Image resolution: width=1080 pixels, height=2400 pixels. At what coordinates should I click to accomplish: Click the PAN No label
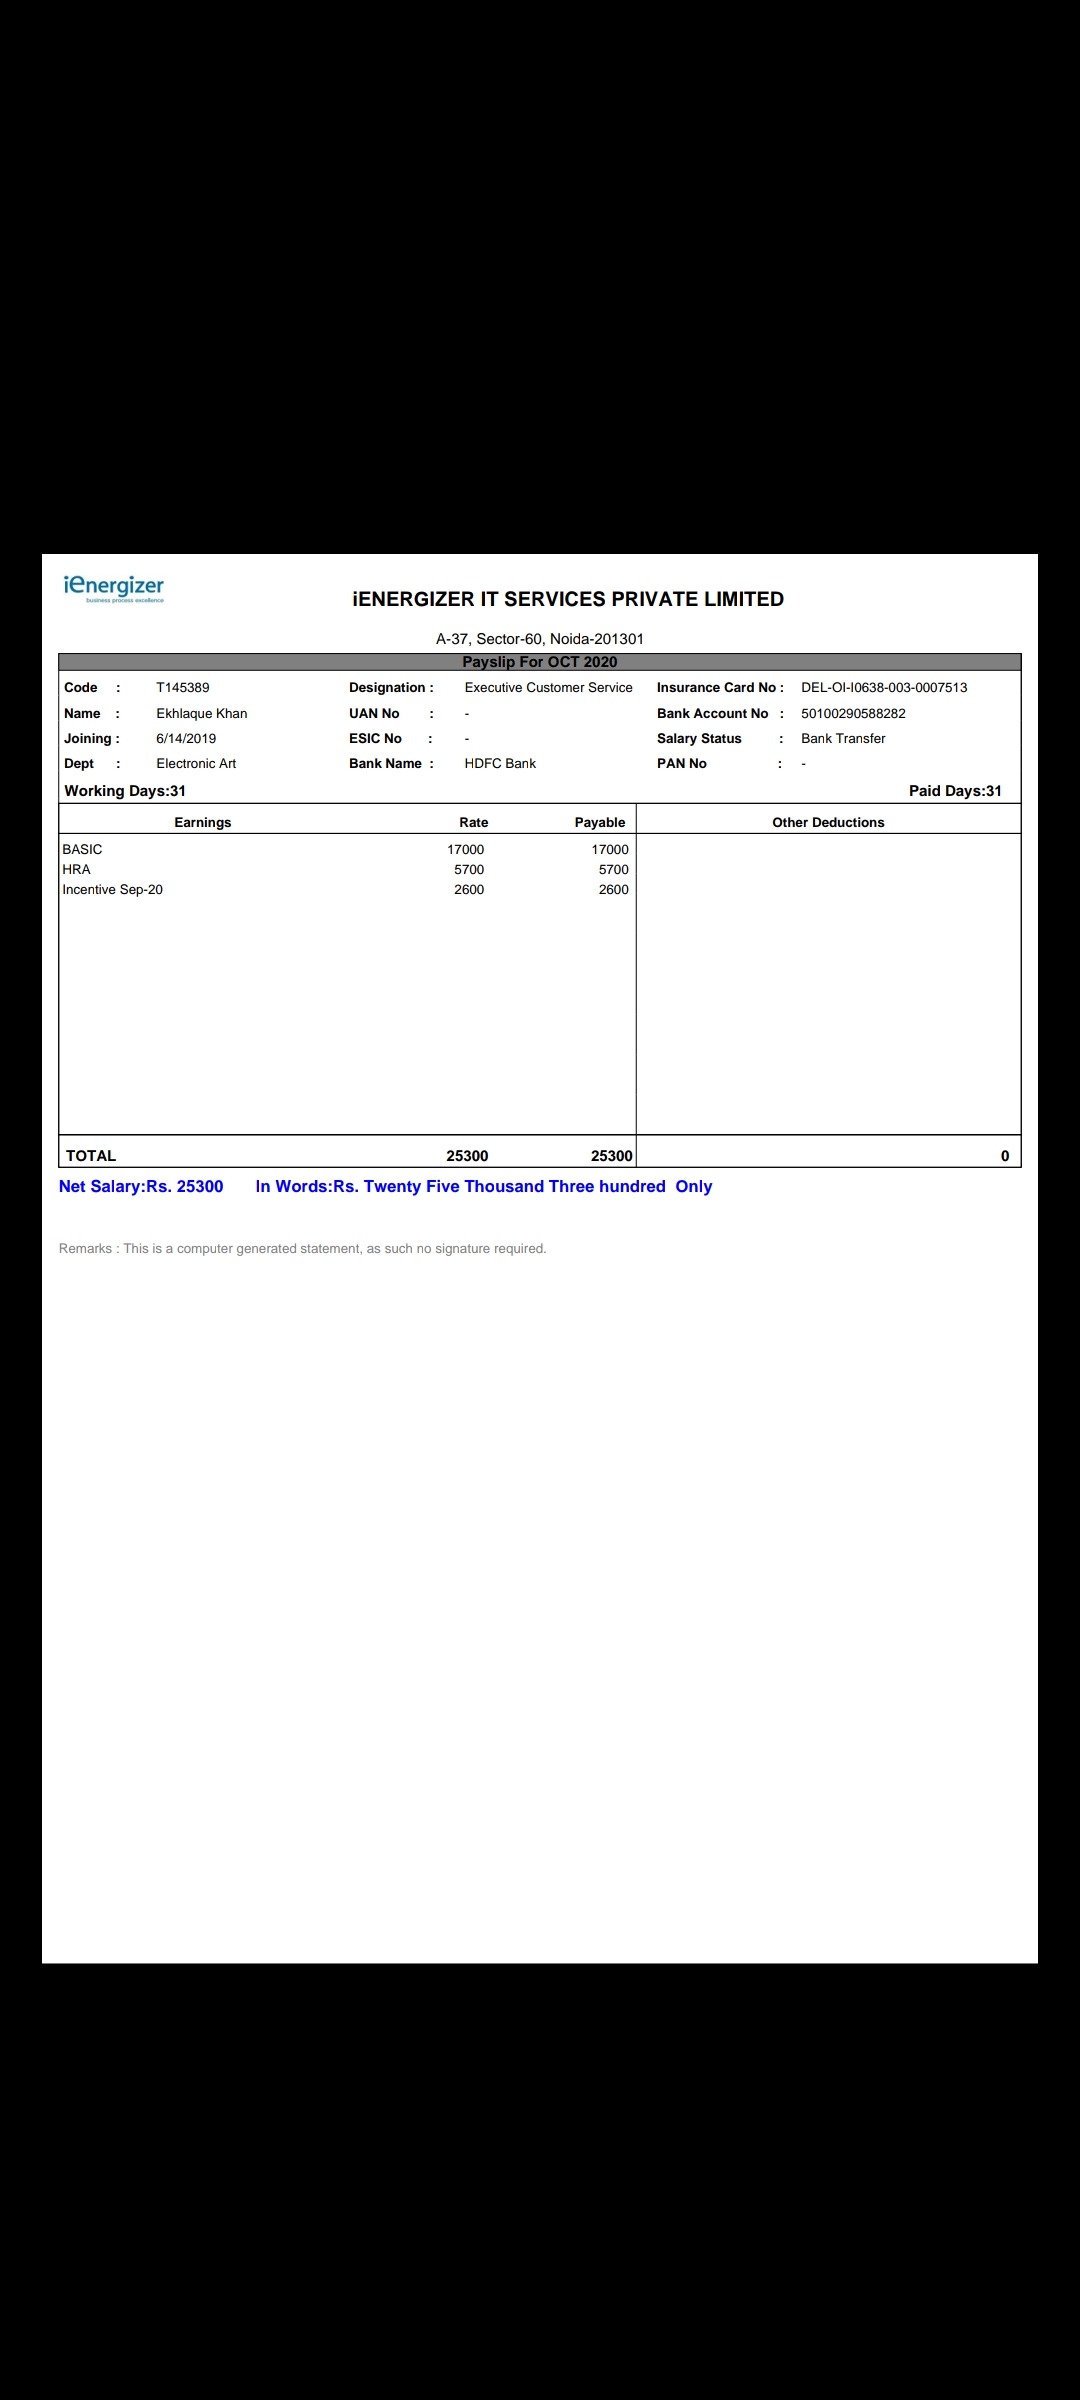(x=682, y=764)
